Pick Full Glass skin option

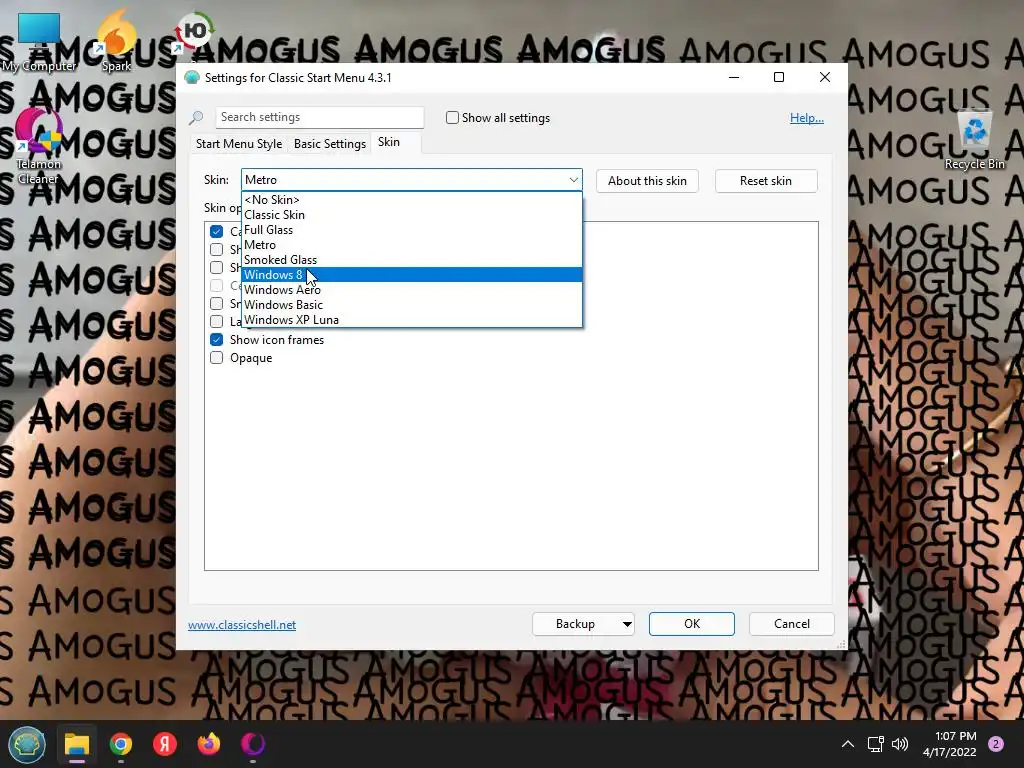(x=411, y=230)
